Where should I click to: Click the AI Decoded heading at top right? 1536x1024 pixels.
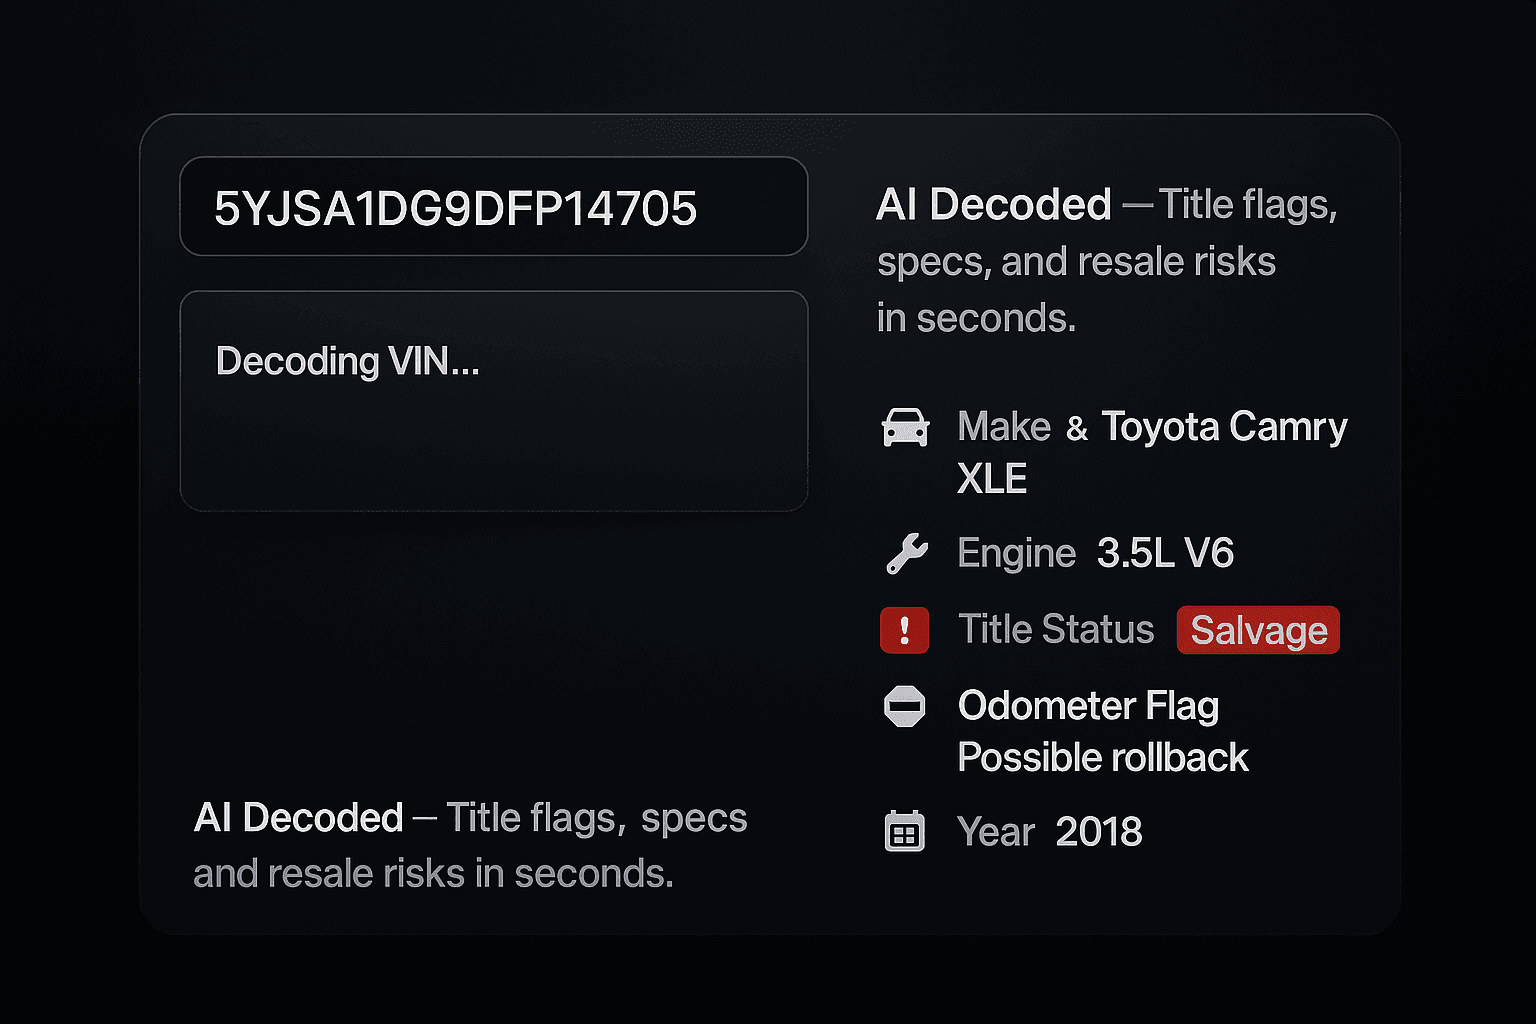[x=994, y=205]
